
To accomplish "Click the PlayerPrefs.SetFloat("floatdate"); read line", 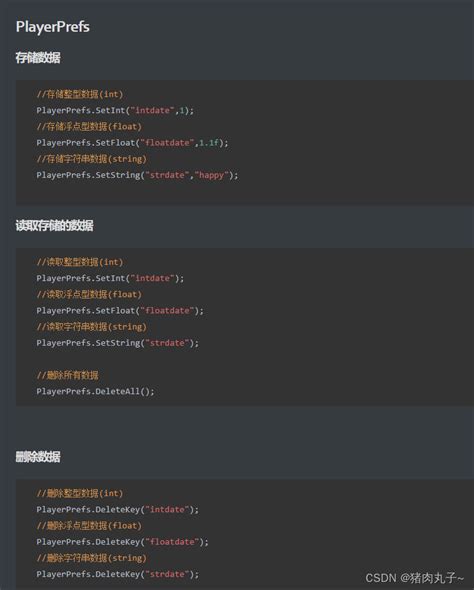I will [120, 311].
